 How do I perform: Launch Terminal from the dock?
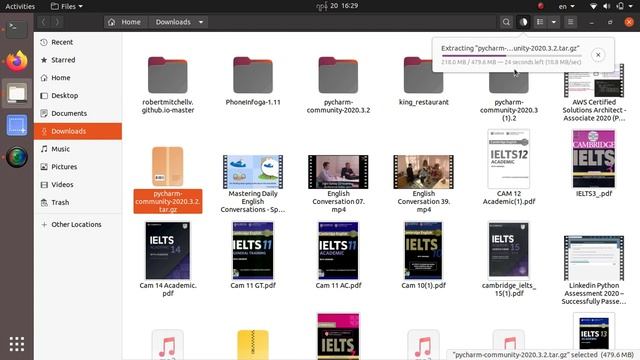click(17, 29)
